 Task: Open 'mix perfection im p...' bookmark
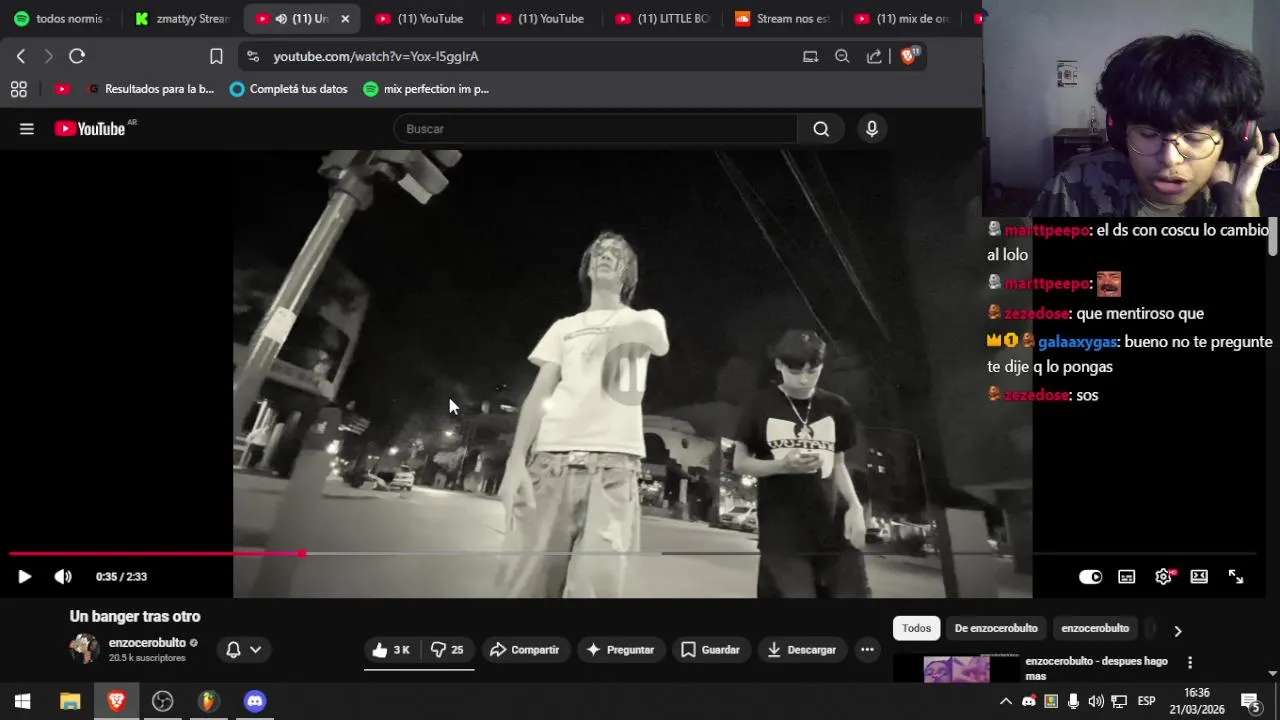[427, 89]
